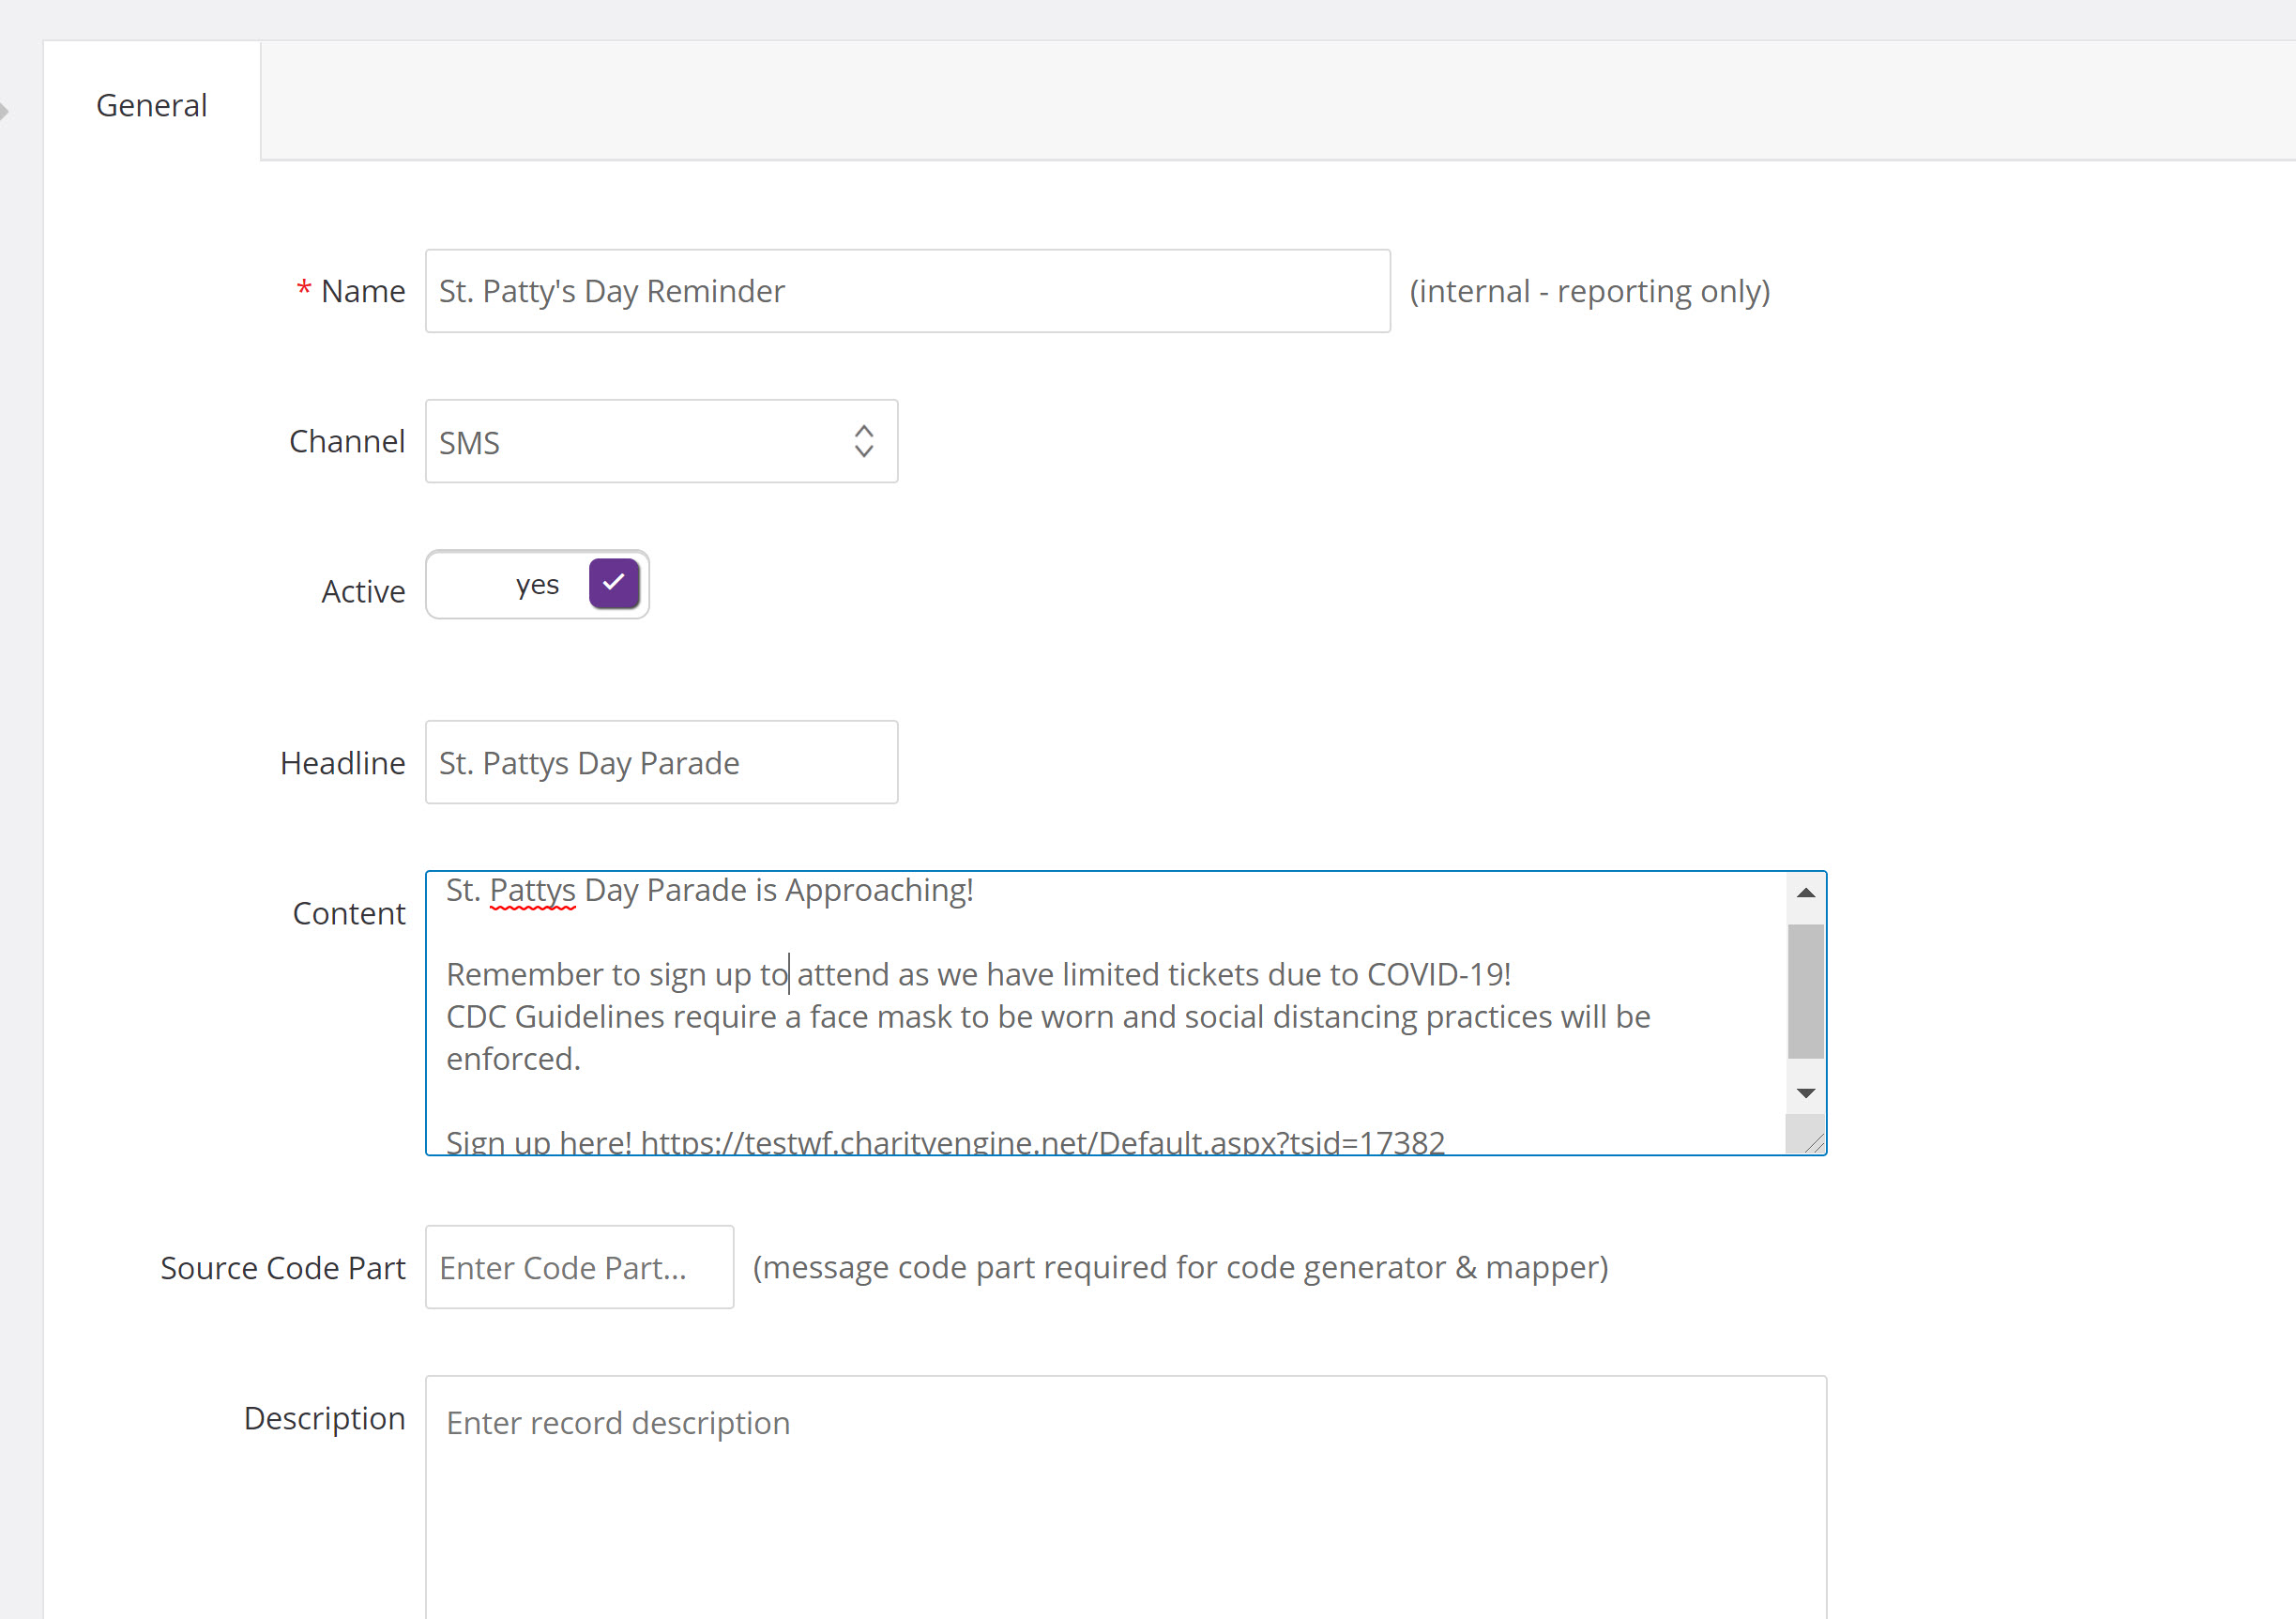
Task: Expand the left sidebar arrow
Action: (x=4, y=110)
